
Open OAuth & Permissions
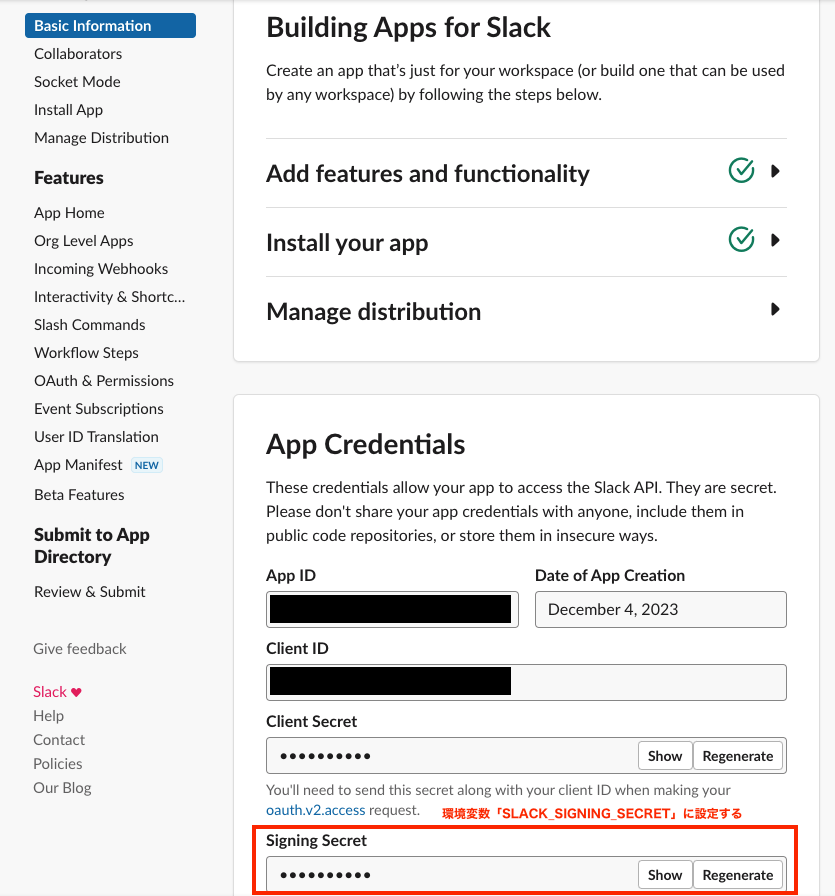point(103,381)
